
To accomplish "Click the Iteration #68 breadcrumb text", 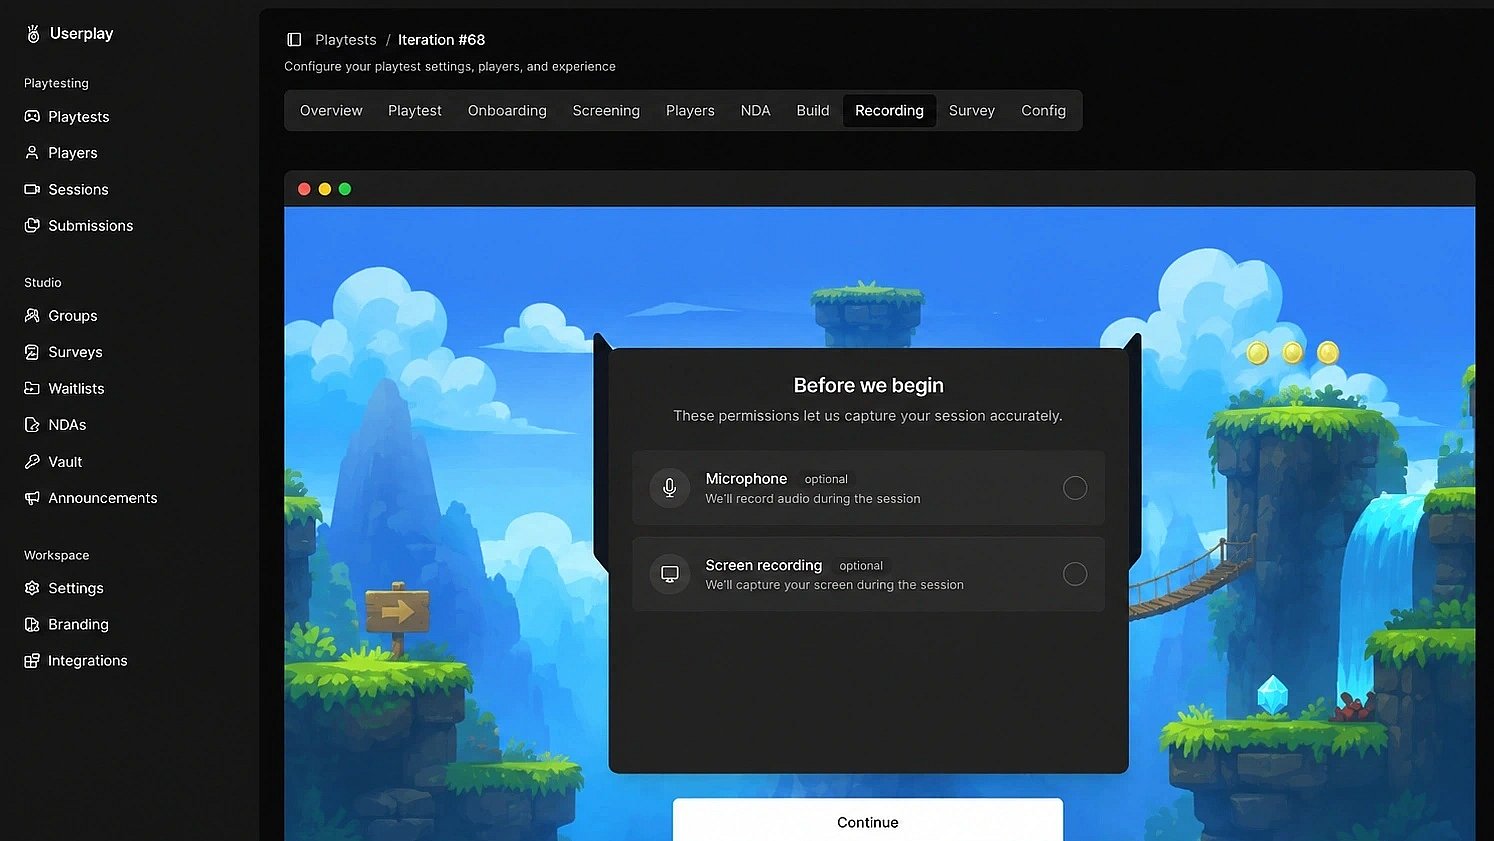I will pyautogui.click(x=441, y=40).
